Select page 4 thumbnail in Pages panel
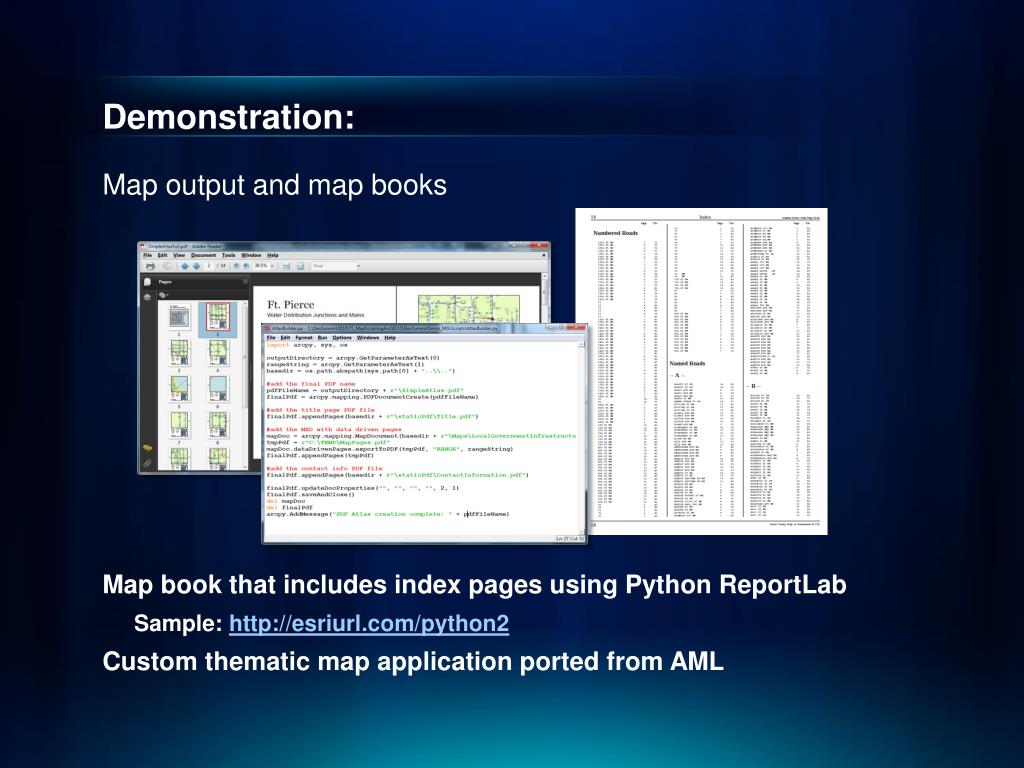This screenshot has width=1024, height=768. [218, 353]
